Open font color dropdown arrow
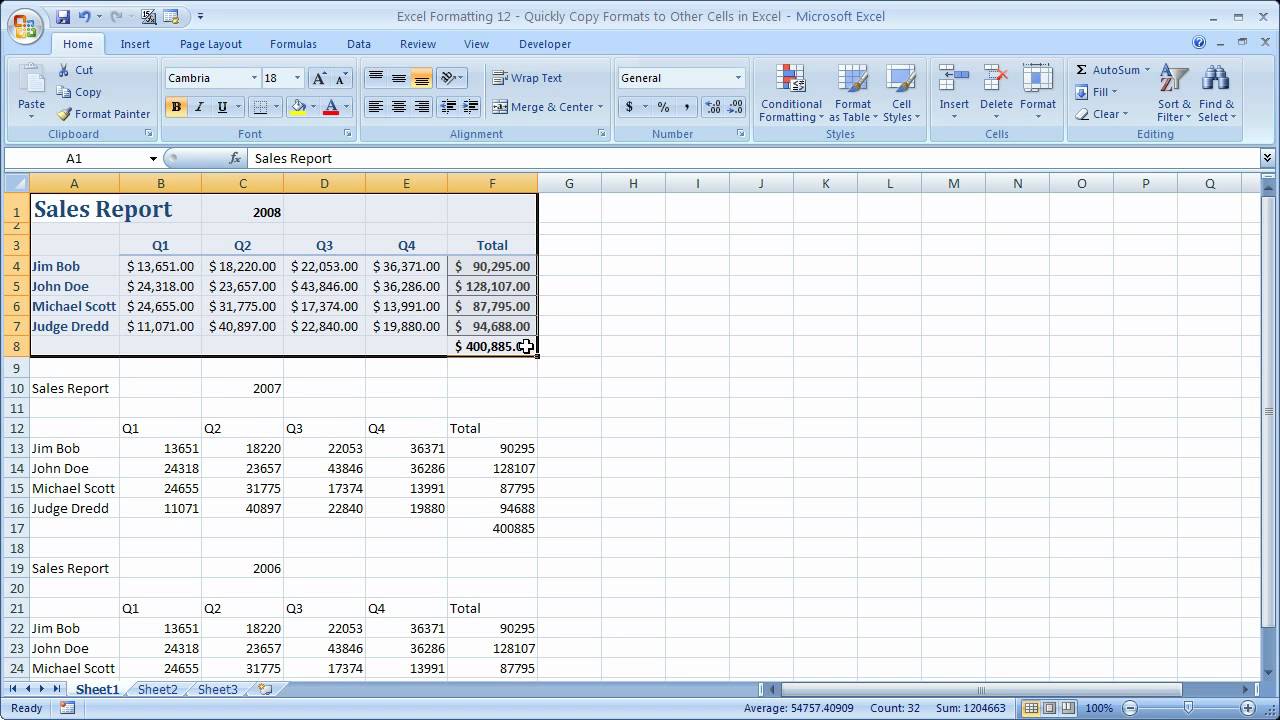This screenshot has height=720, width=1280. tap(347, 107)
